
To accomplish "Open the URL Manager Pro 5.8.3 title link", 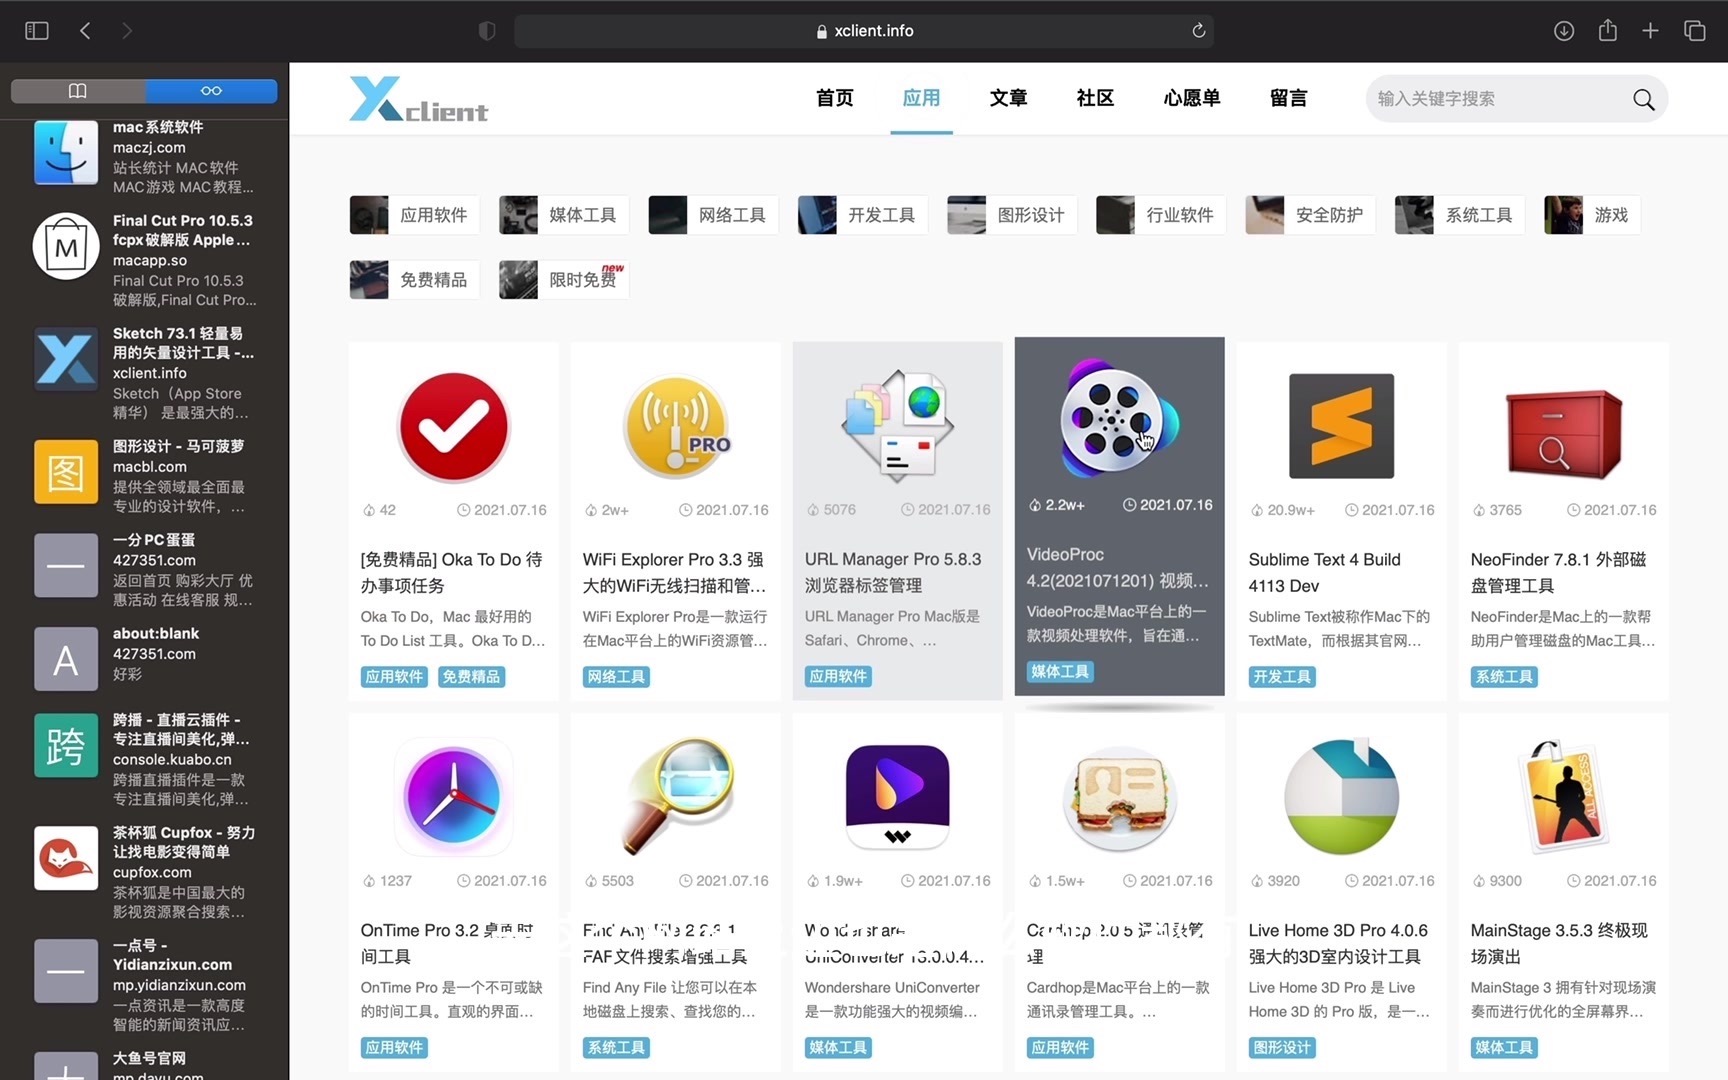I will (893, 572).
